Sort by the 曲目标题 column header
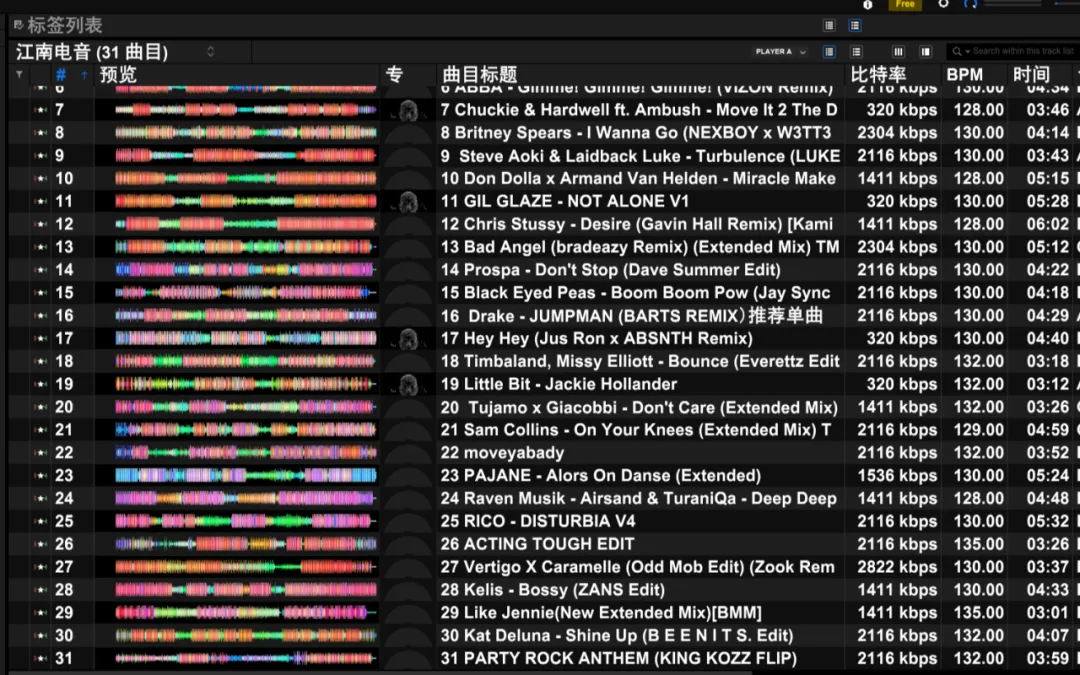This screenshot has height=675, width=1080. coord(480,74)
